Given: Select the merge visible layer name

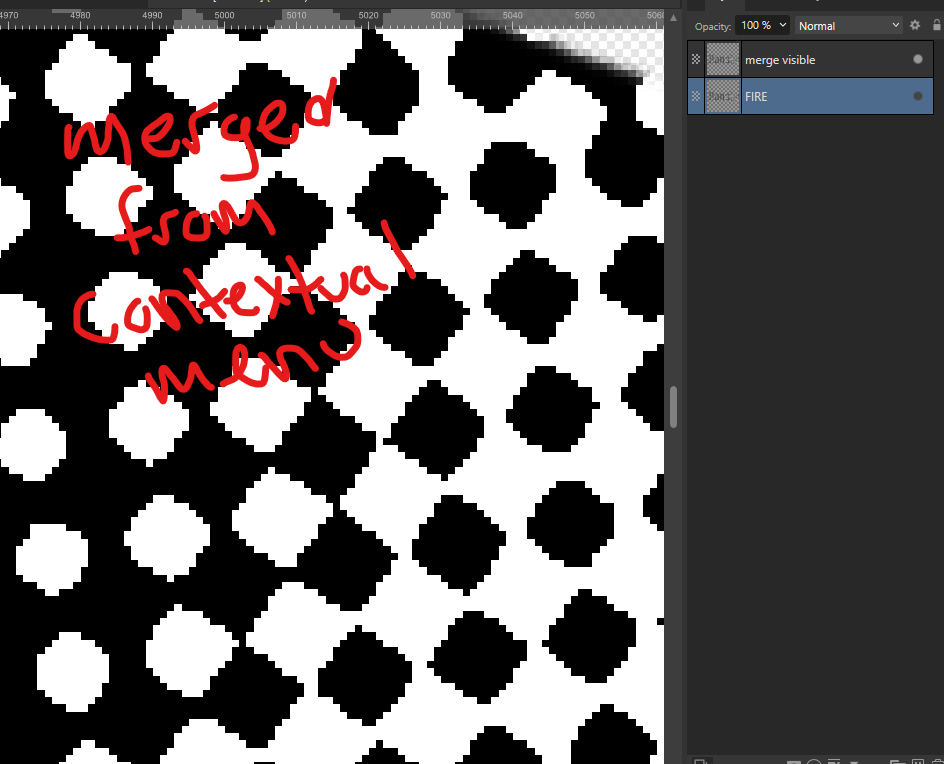Looking at the screenshot, I should (x=780, y=60).
